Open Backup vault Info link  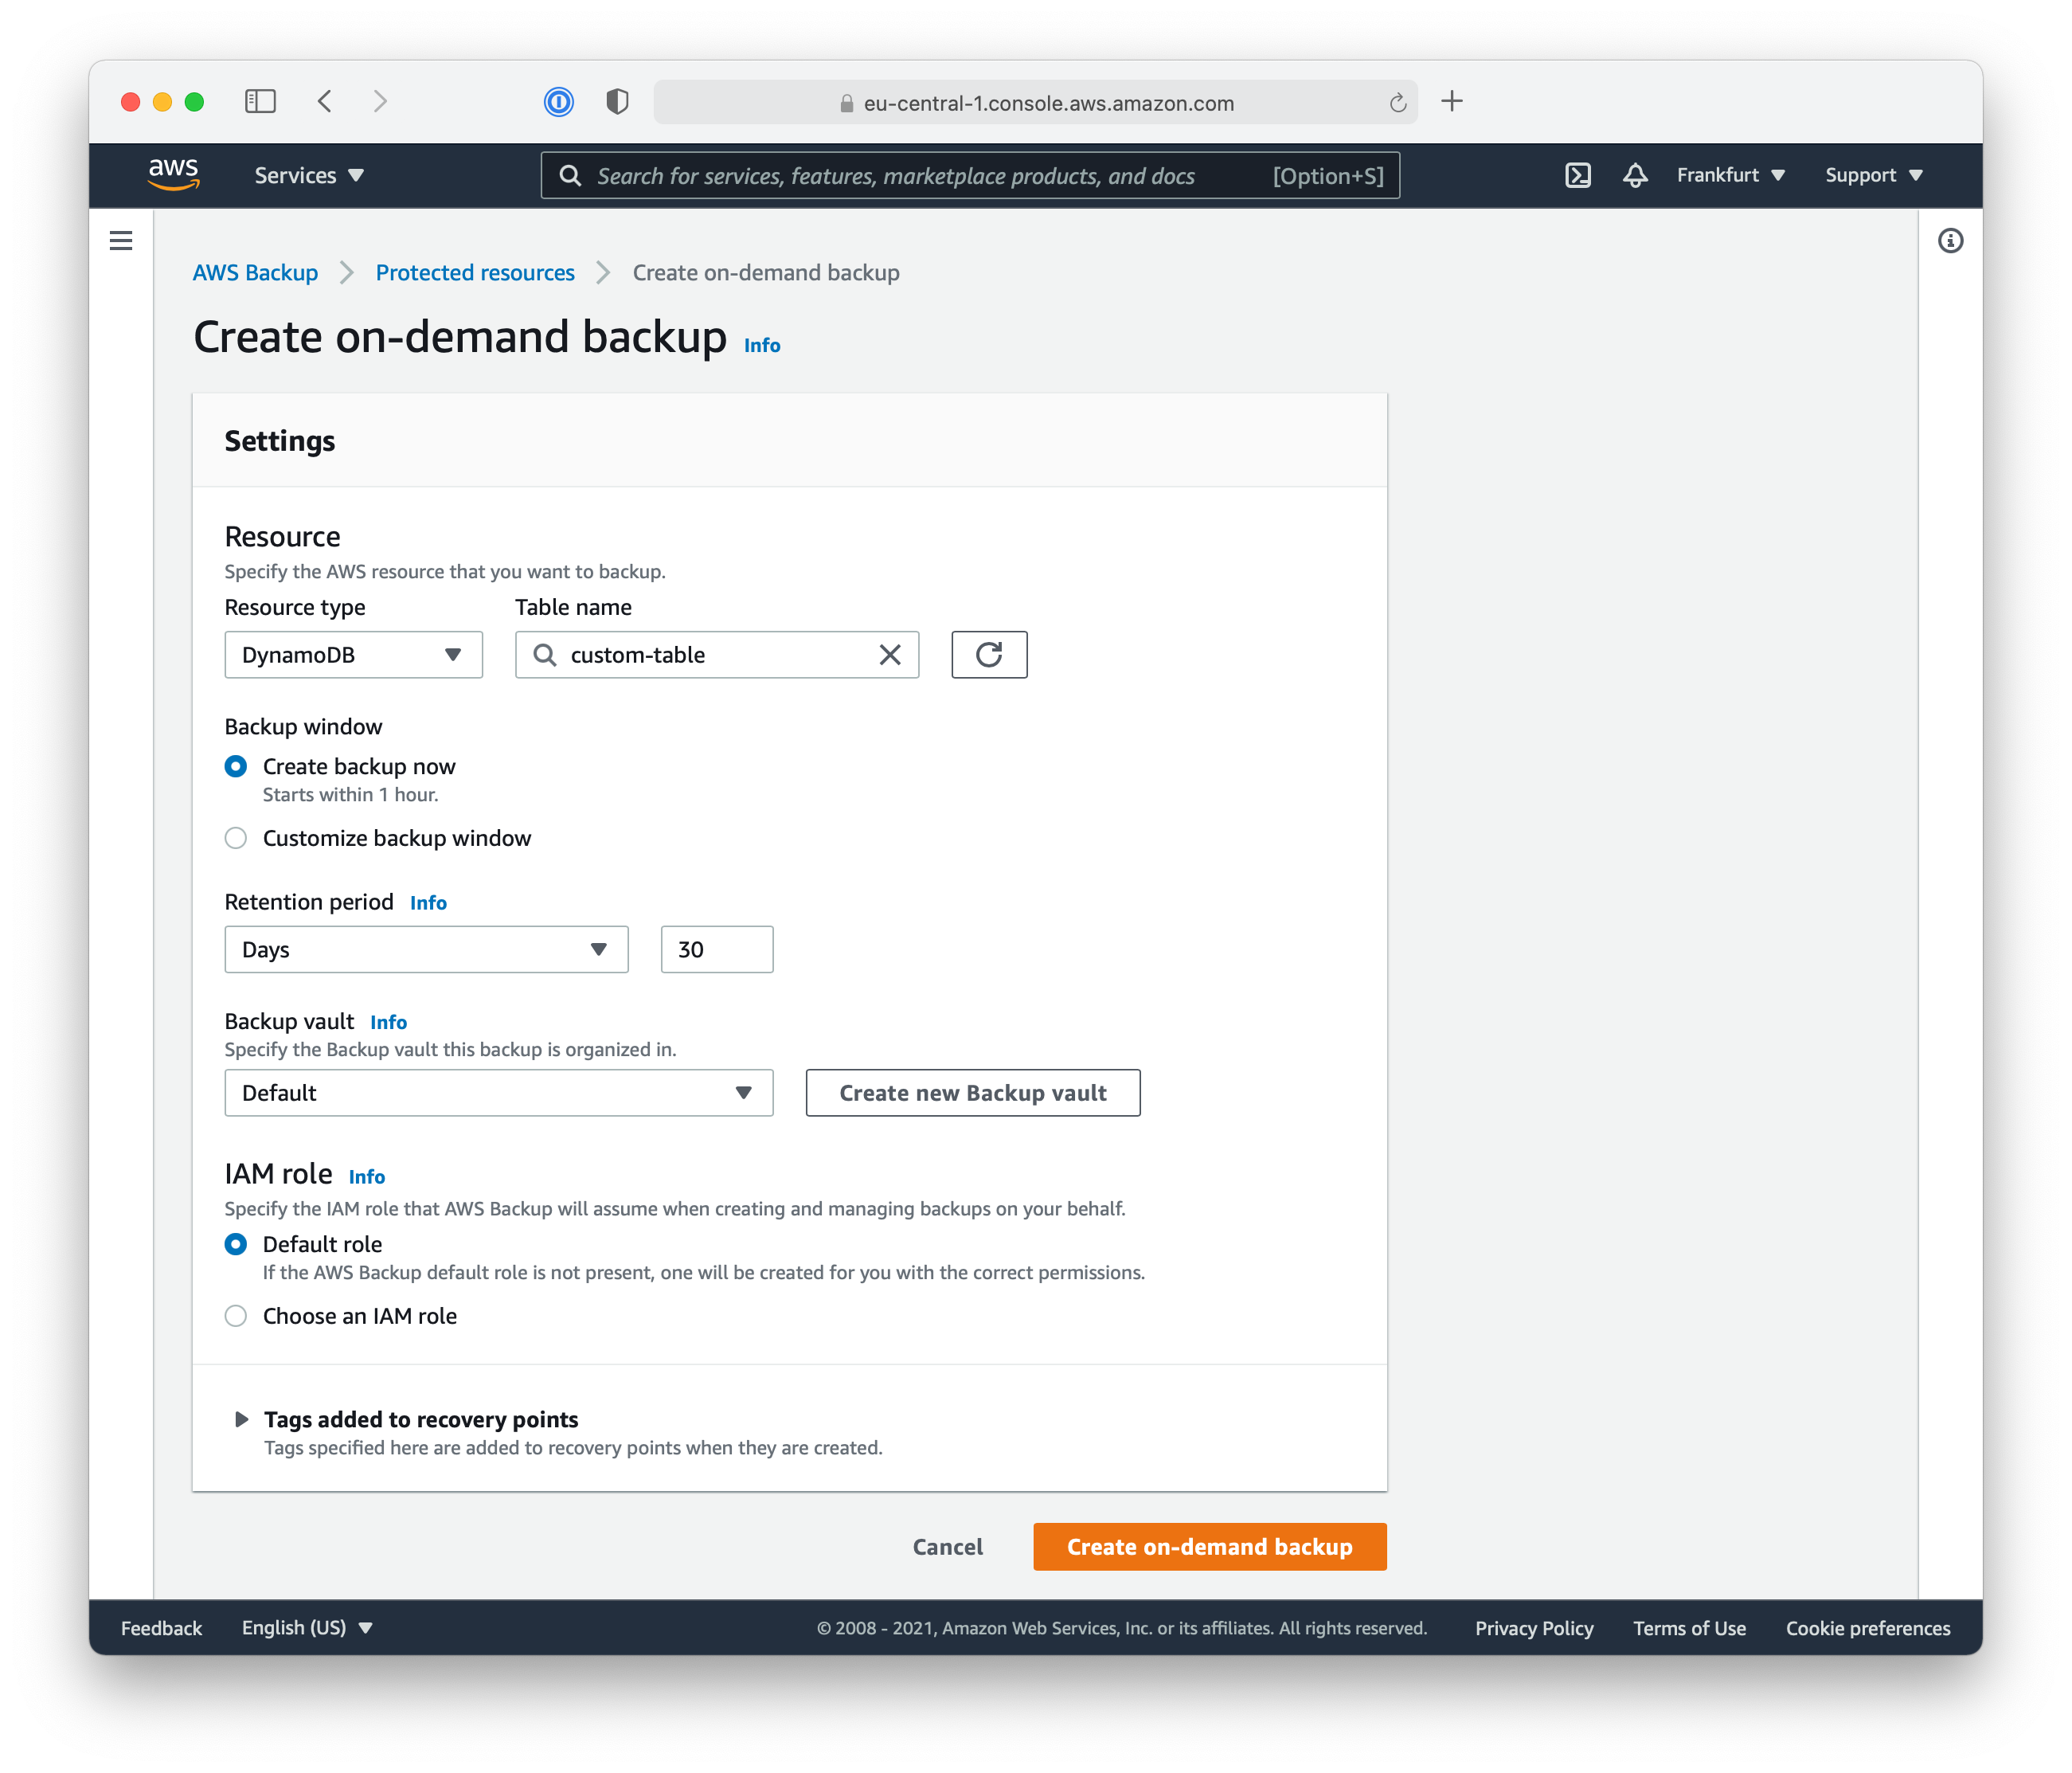coord(388,1022)
